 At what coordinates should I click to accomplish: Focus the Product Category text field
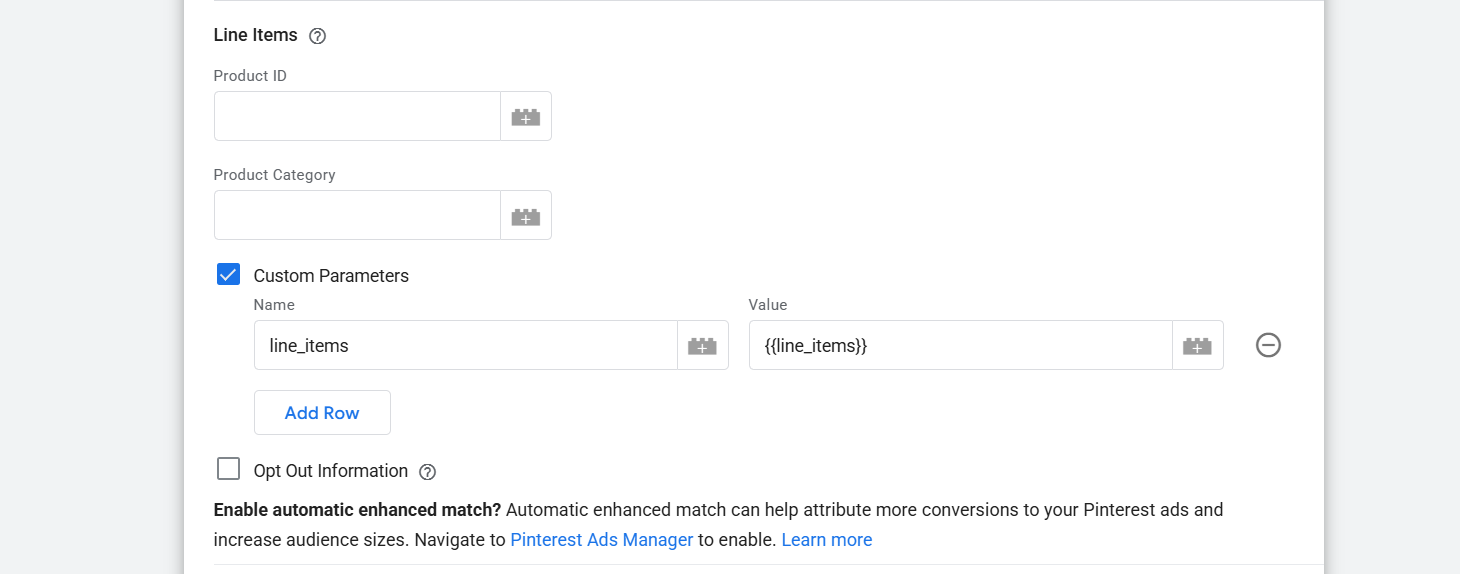click(x=357, y=216)
